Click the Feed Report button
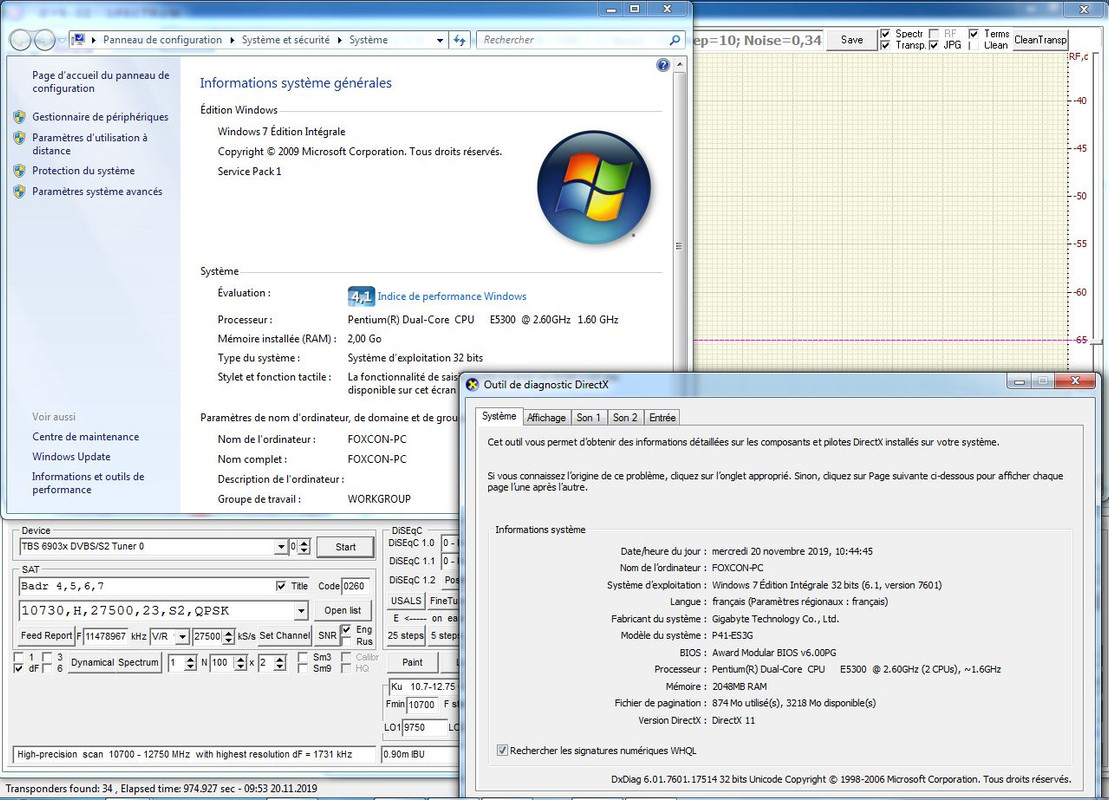Screen dimensions: 1109x800 coord(46,636)
